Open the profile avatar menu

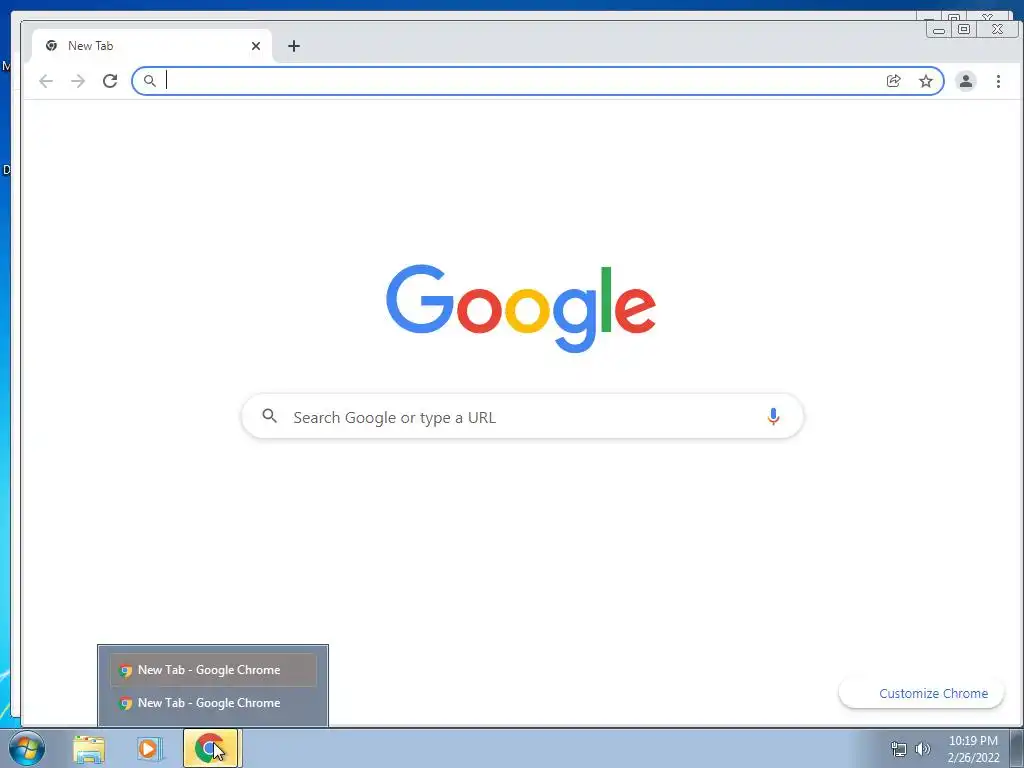(965, 81)
